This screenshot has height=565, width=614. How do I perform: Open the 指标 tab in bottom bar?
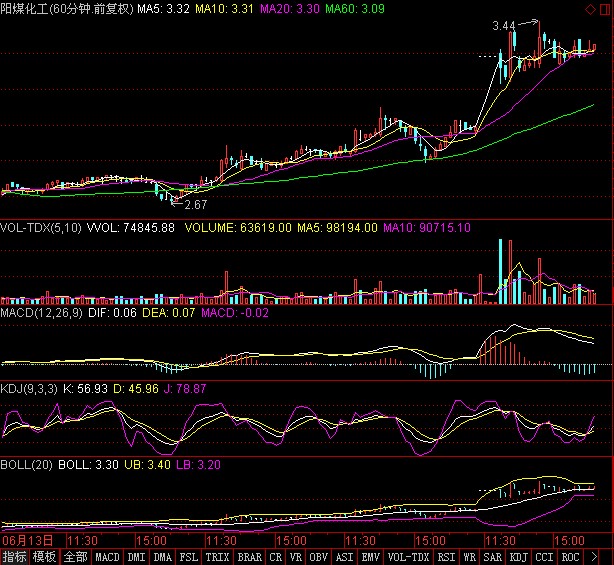14,557
